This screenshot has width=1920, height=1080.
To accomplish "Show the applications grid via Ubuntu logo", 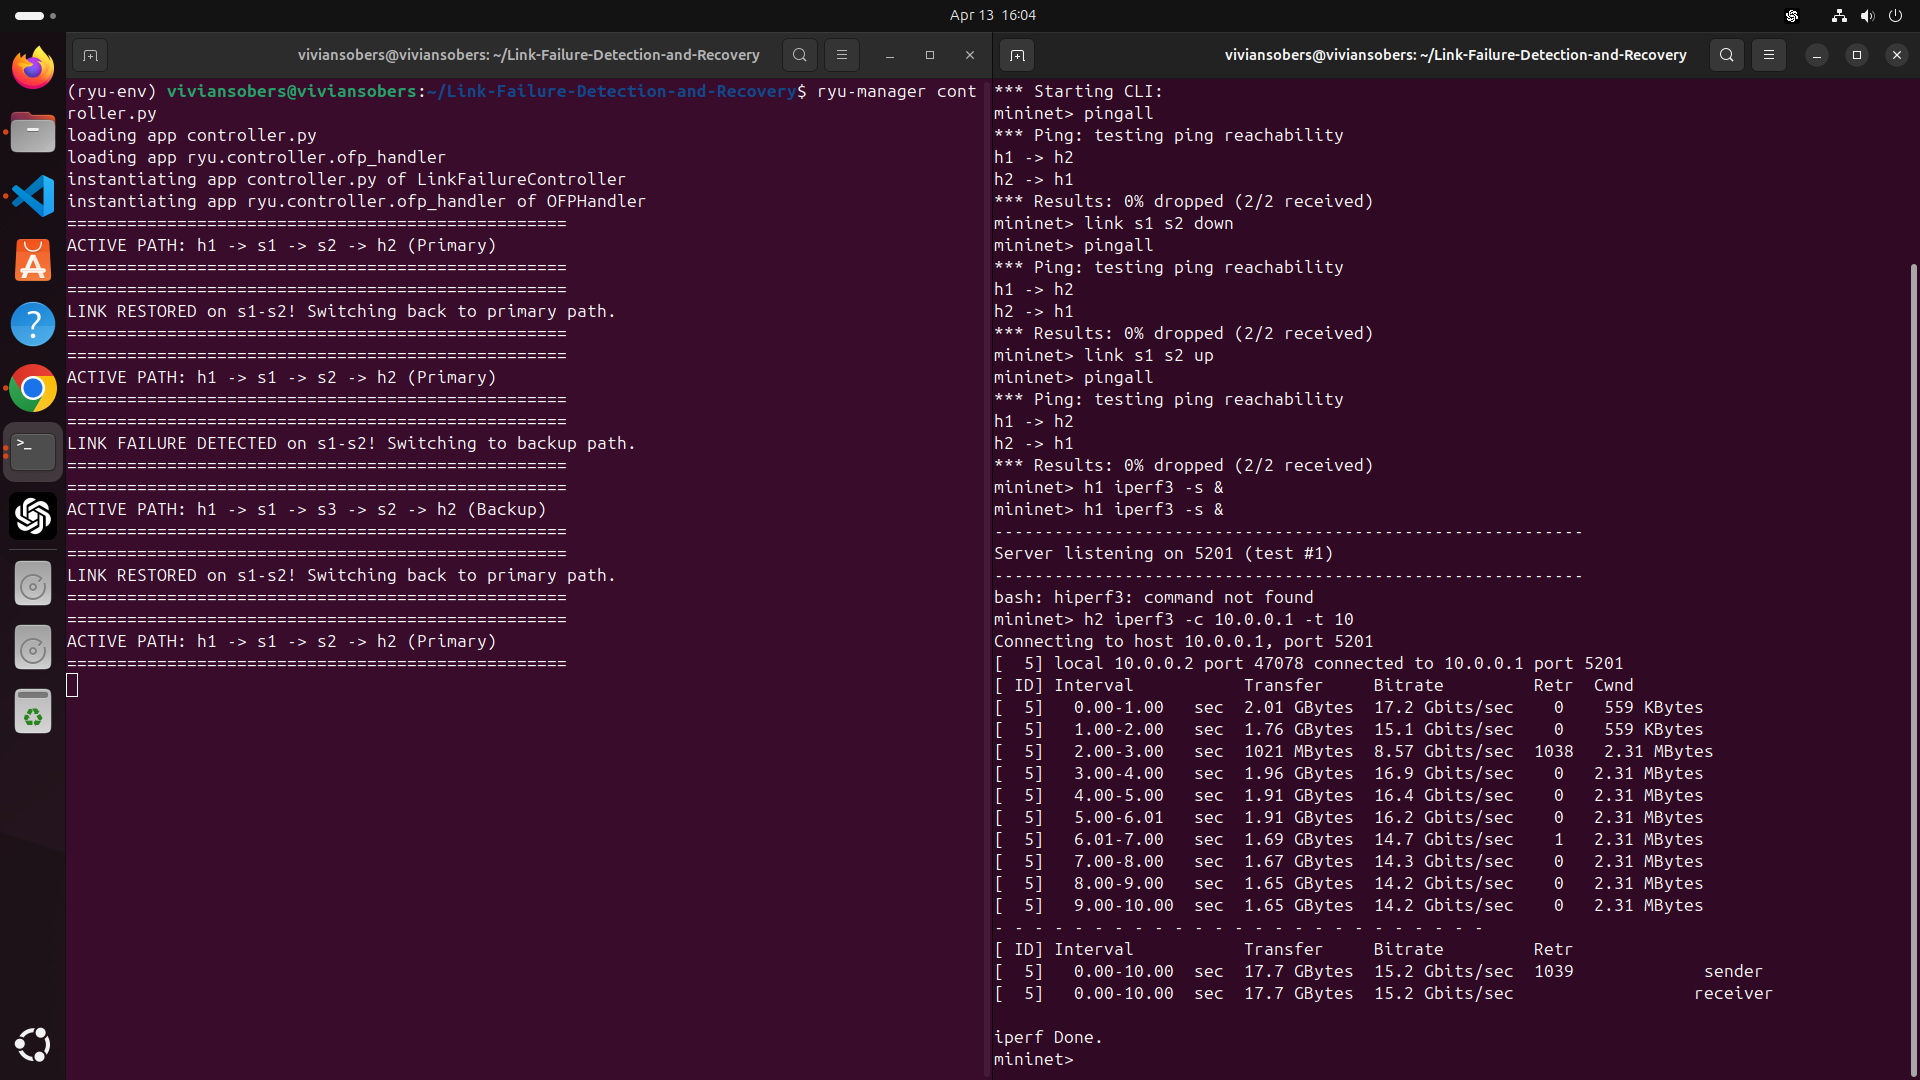I will (x=33, y=1044).
